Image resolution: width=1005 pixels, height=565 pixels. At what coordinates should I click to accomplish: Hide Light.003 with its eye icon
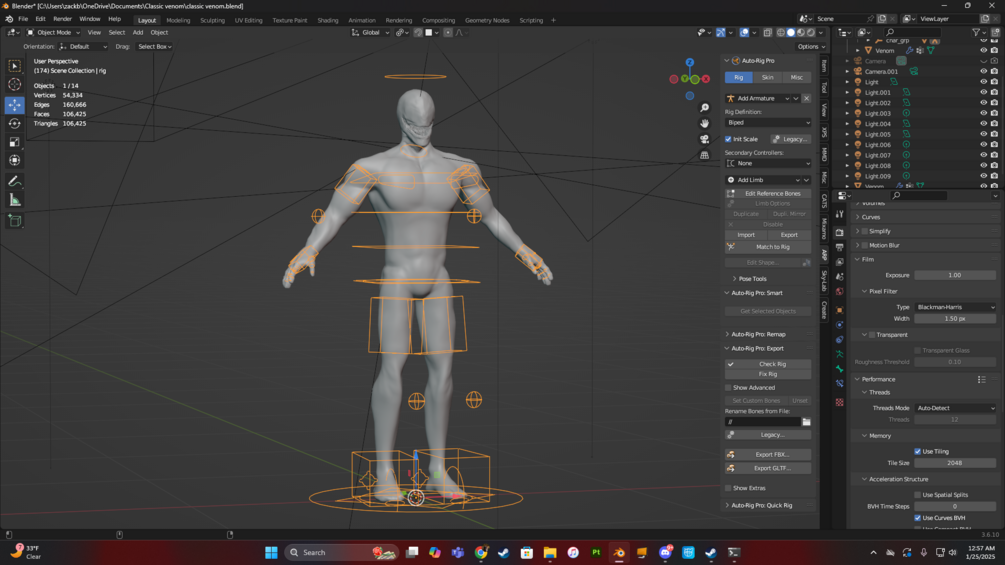[983, 113]
